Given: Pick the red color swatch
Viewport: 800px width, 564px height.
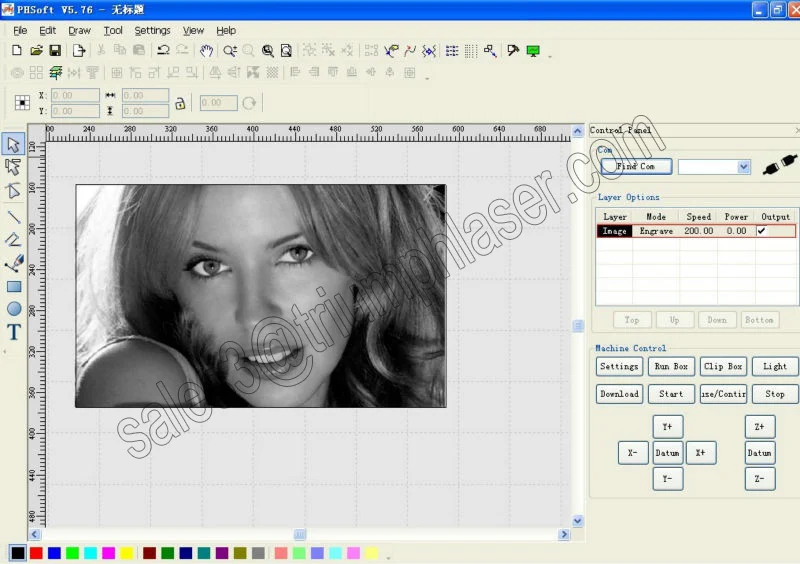Looking at the screenshot, I should [x=36, y=553].
